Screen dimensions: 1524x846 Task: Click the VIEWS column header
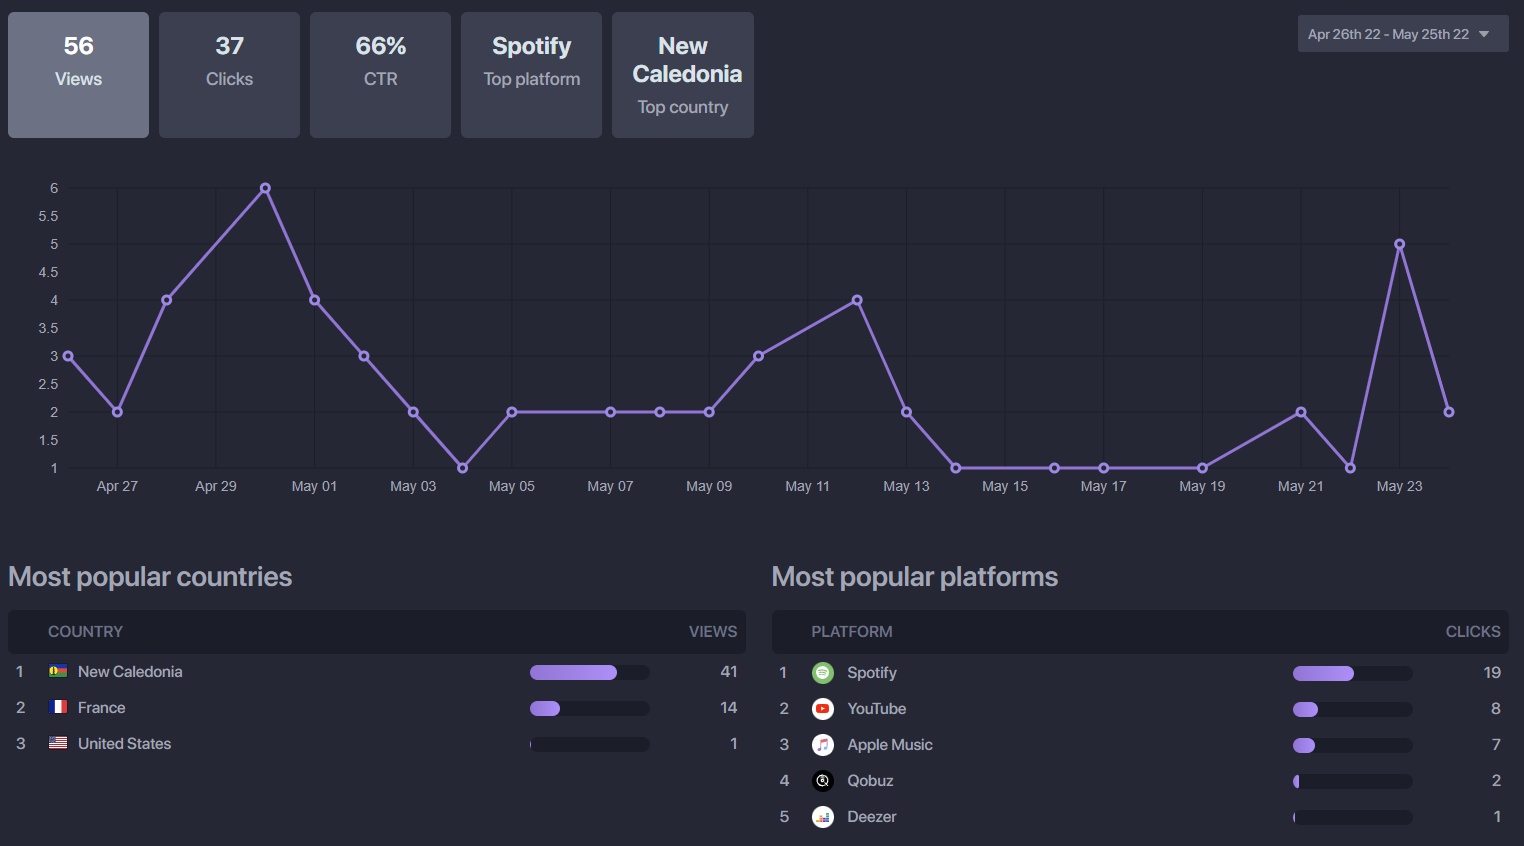(x=713, y=632)
